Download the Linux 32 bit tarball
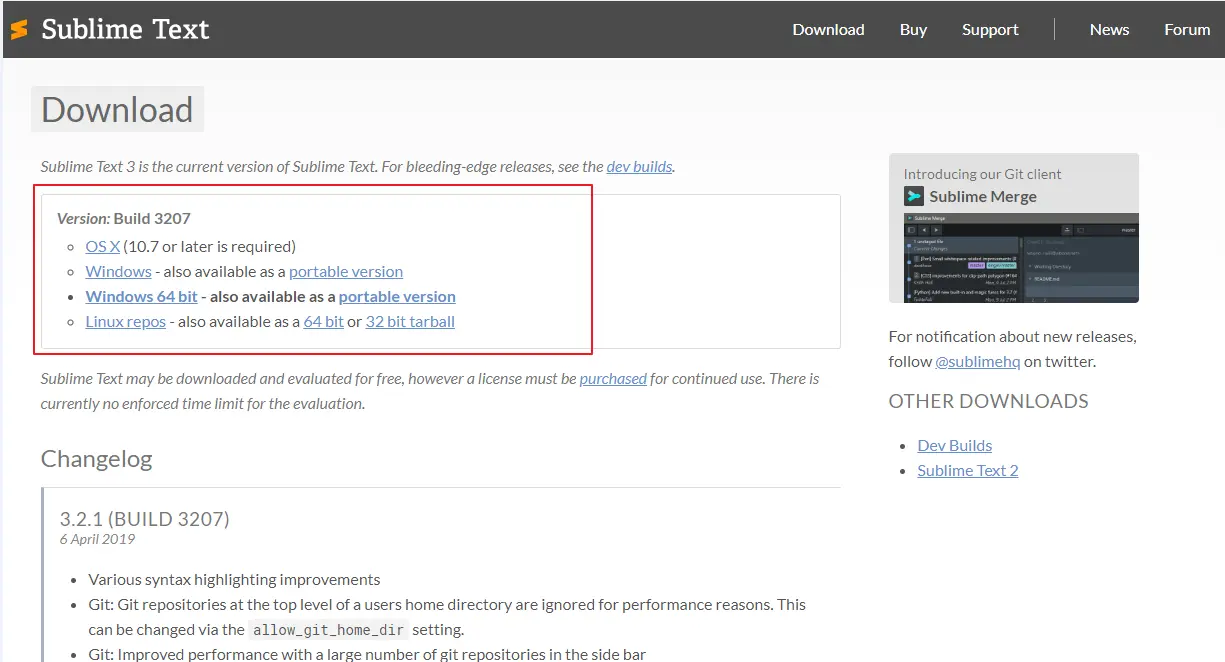 (x=410, y=321)
